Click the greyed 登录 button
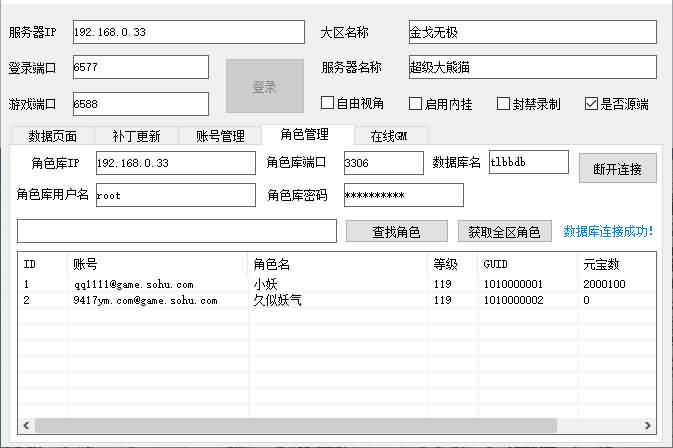 click(265, 86)
